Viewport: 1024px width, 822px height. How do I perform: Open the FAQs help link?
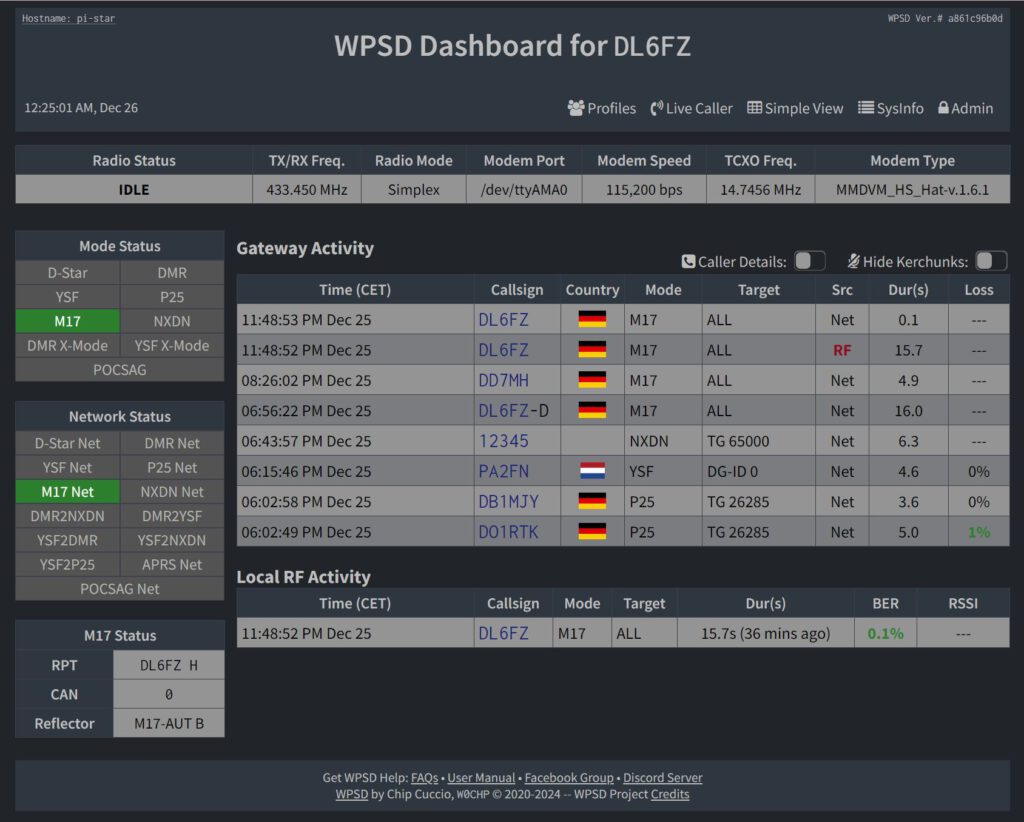(x=424, y=777)
